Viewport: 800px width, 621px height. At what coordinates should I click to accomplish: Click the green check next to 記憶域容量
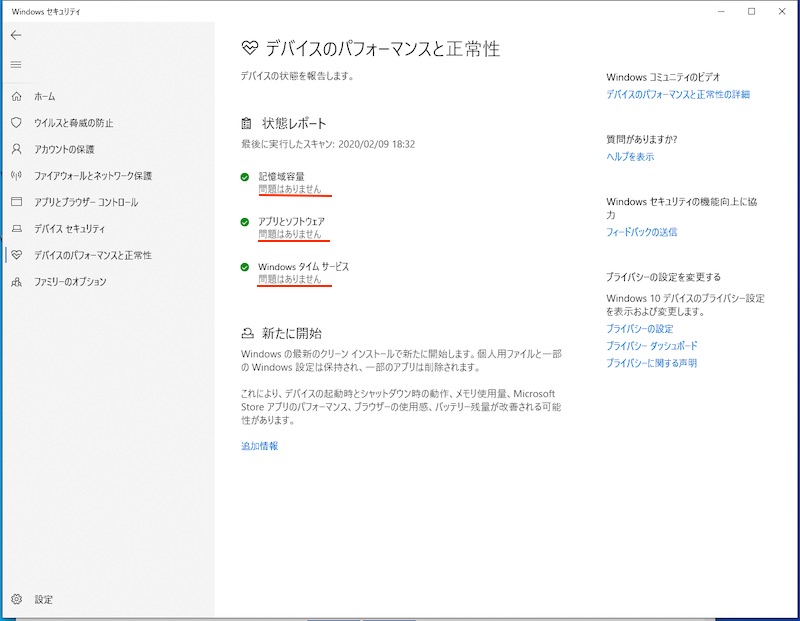point(245,177)
